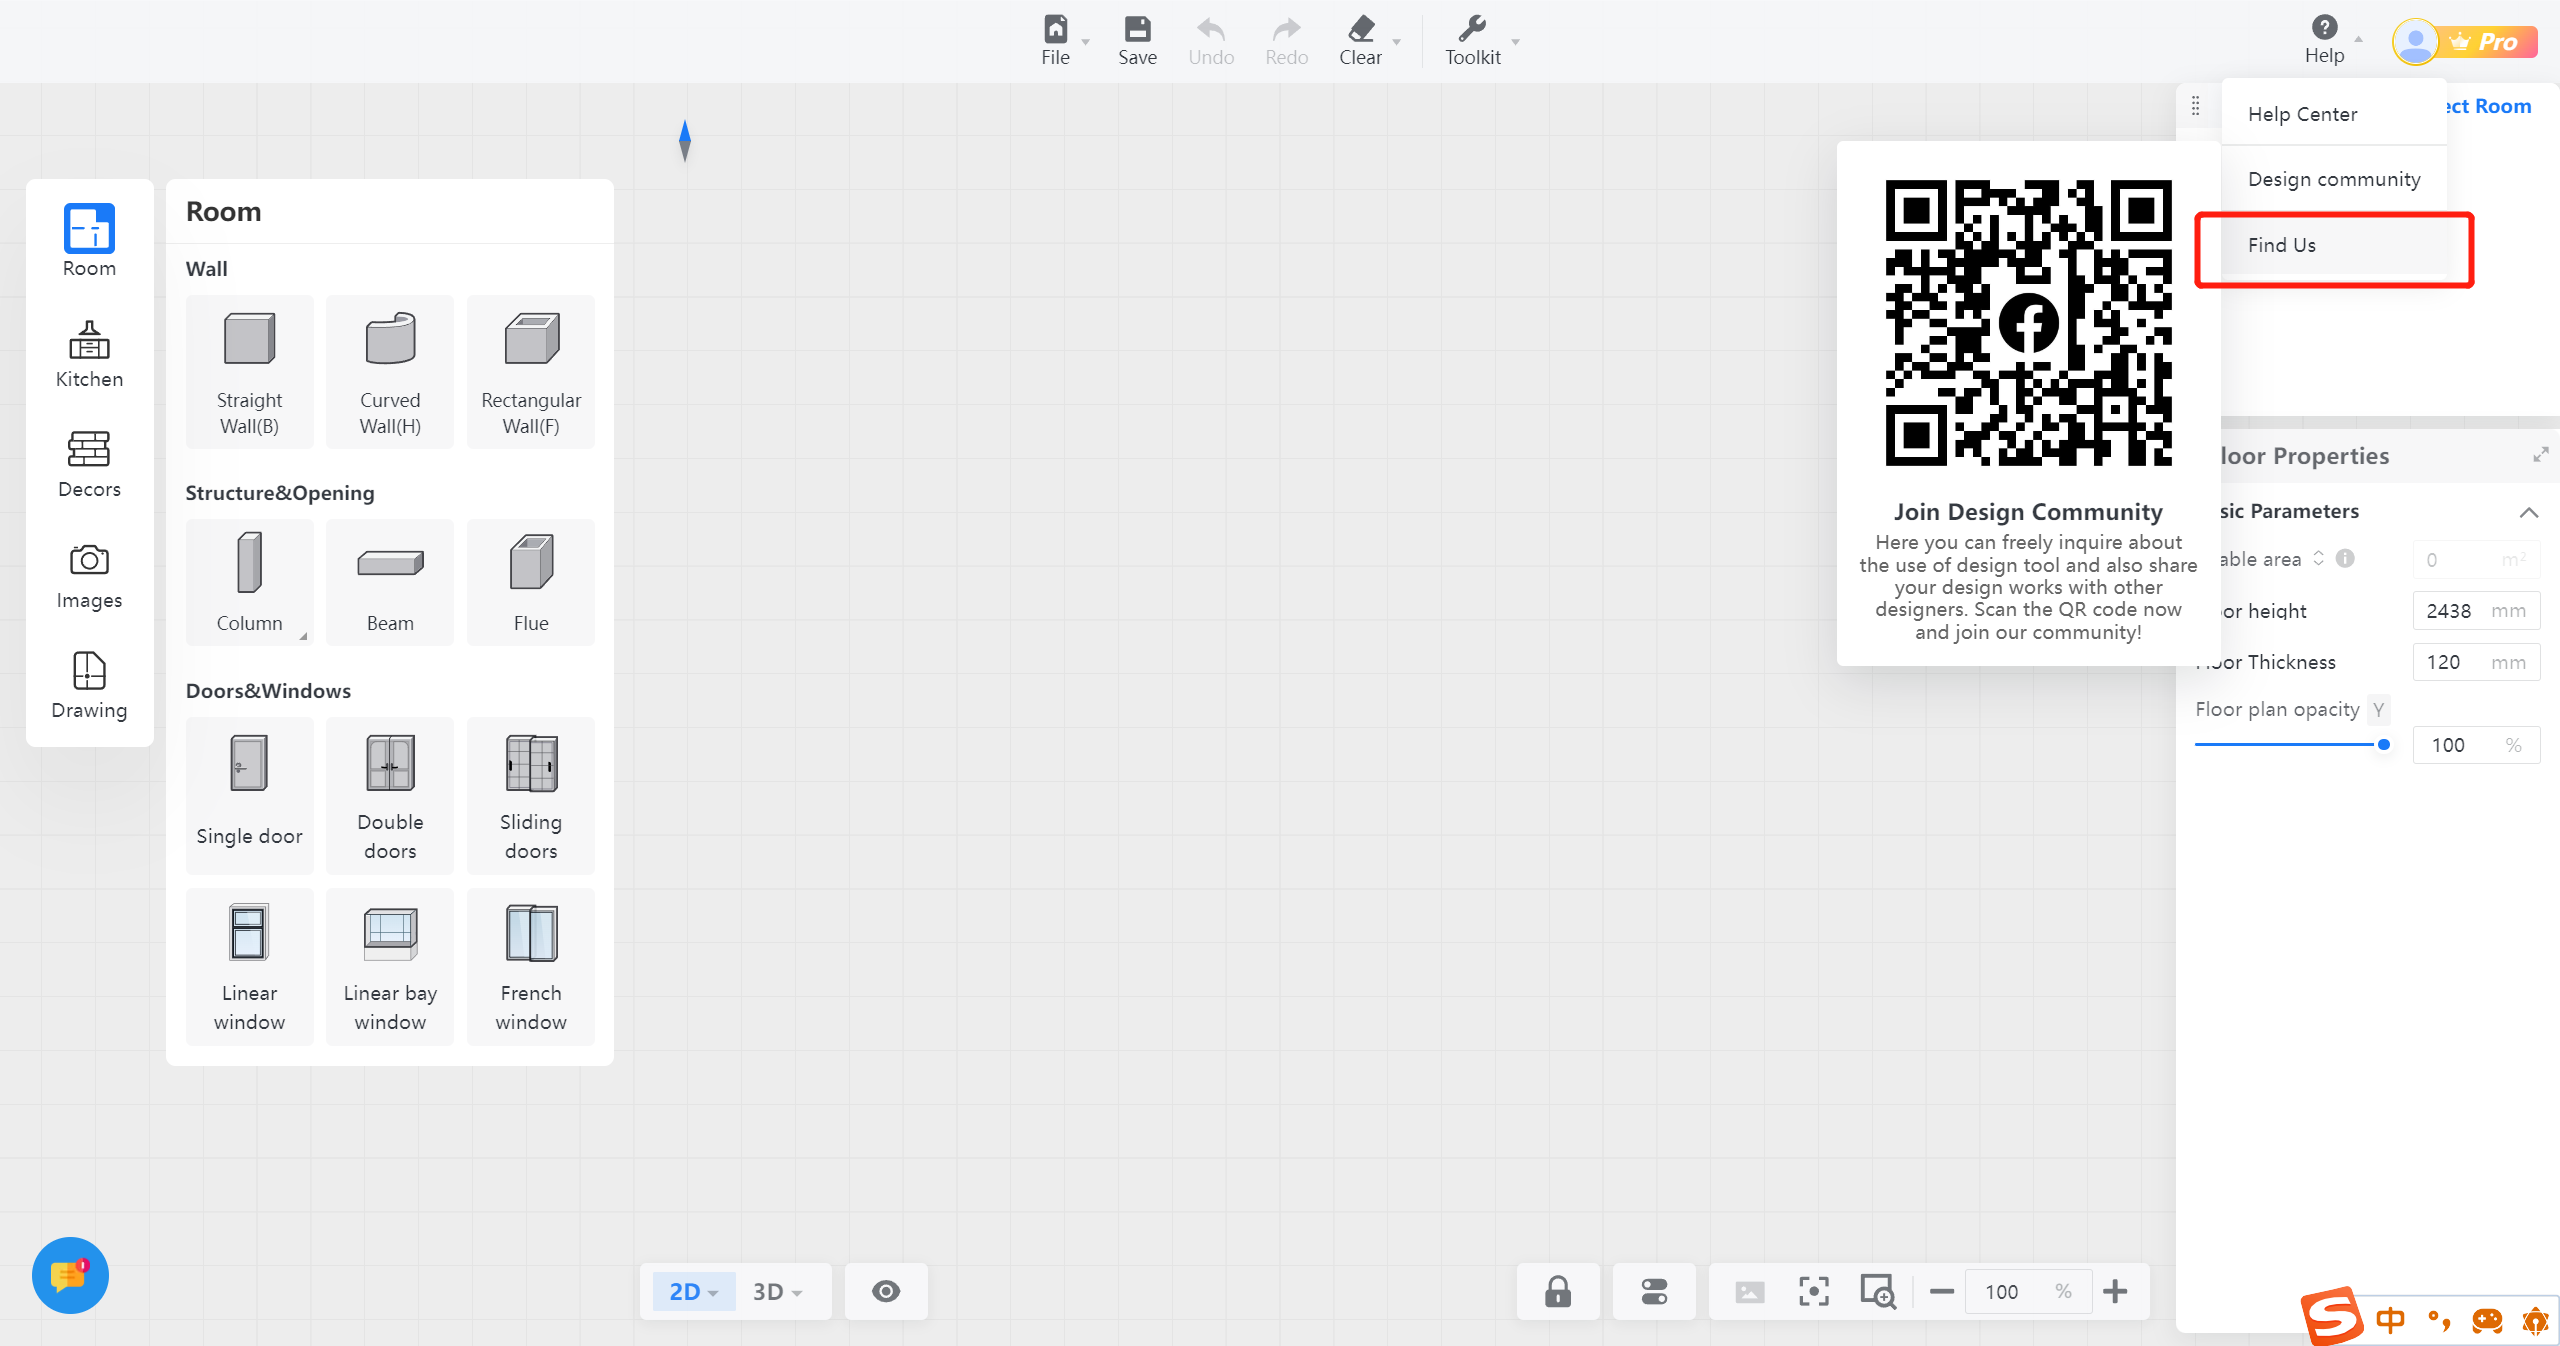The width and height of the screenshot is (2560, 1346).
Task: Expand the 3D view dropdown
Action: pos(798,1292)
